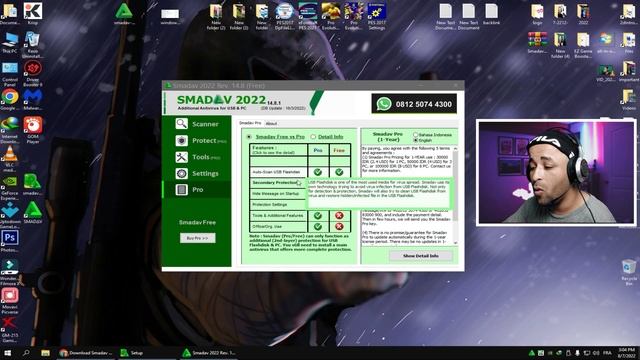640x360 pixels.
Task: Open the GeForce Experience desktop icon
Action: point(9,188)
